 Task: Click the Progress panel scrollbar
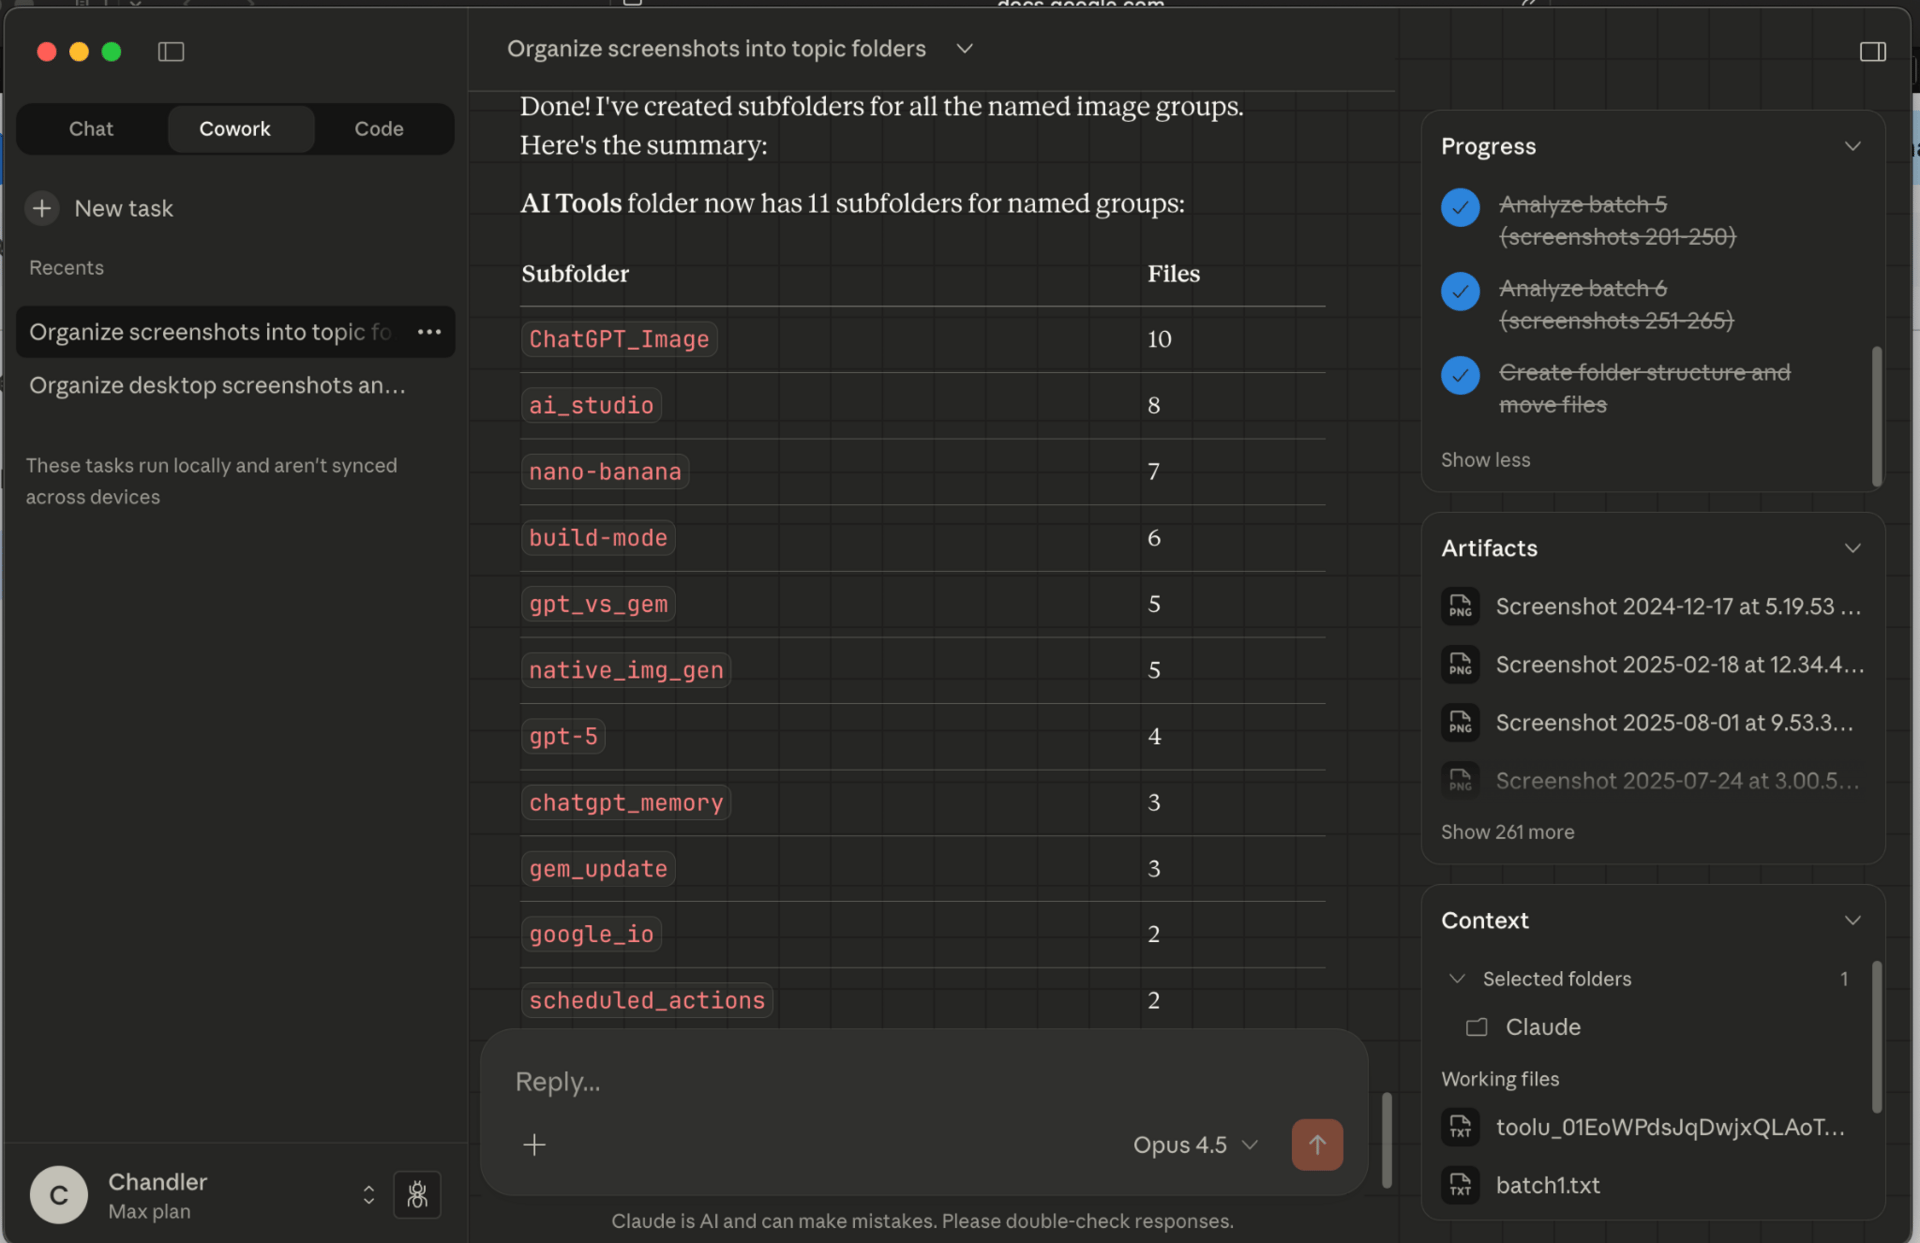[1876, 415]
